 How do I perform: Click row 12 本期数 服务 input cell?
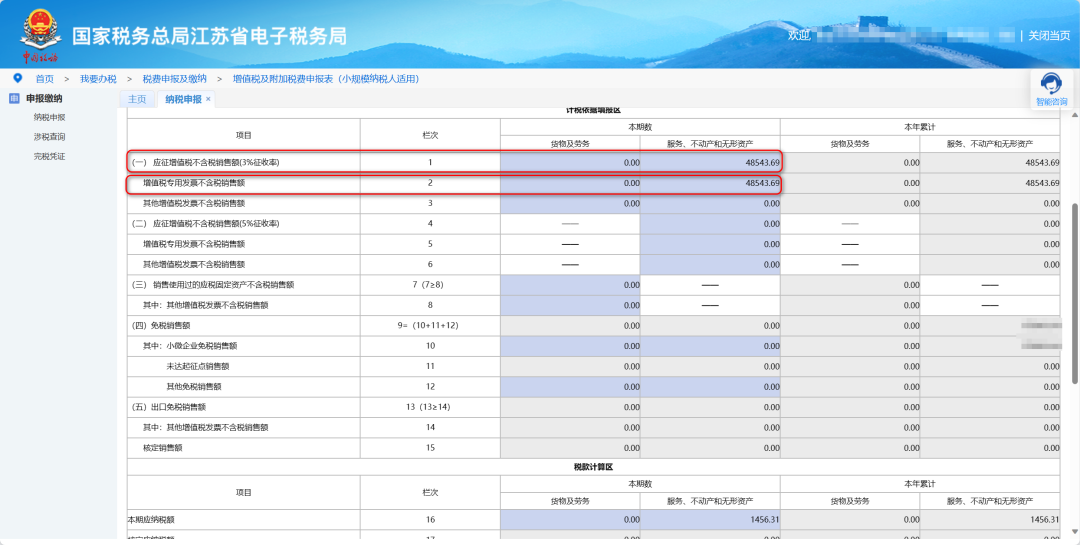710,387
